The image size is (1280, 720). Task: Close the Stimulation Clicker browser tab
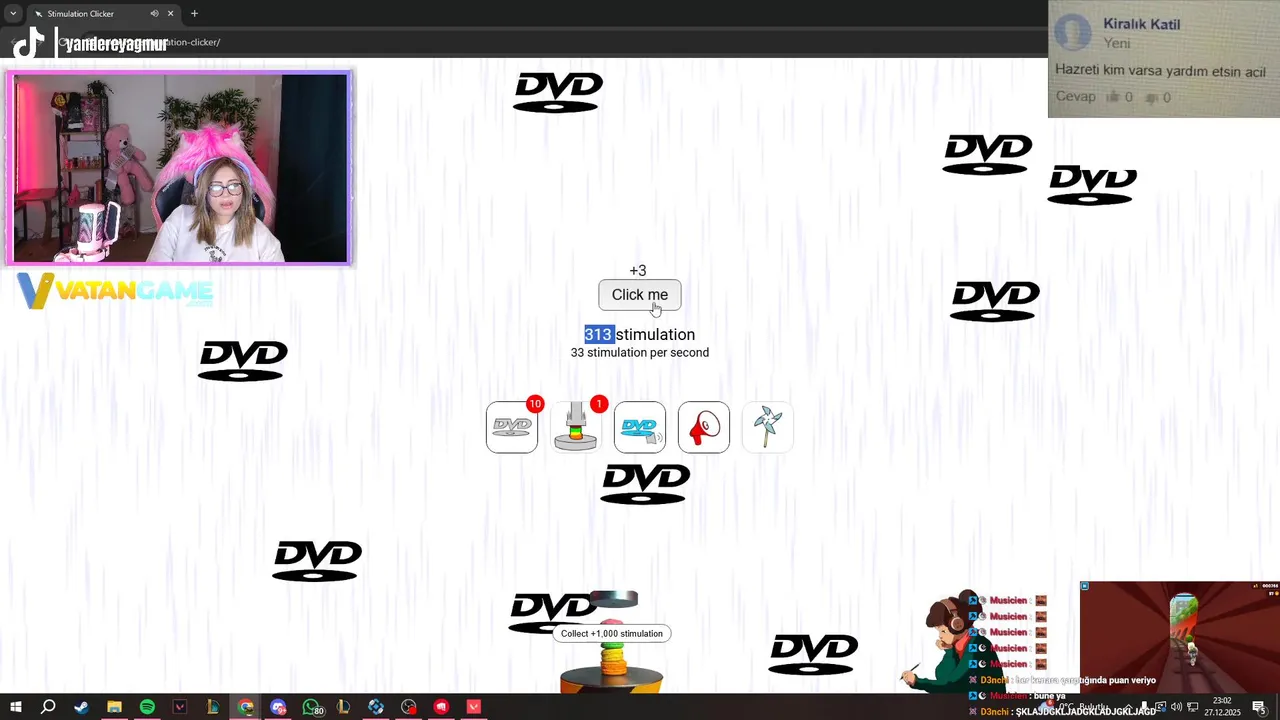tap(171, 14)
